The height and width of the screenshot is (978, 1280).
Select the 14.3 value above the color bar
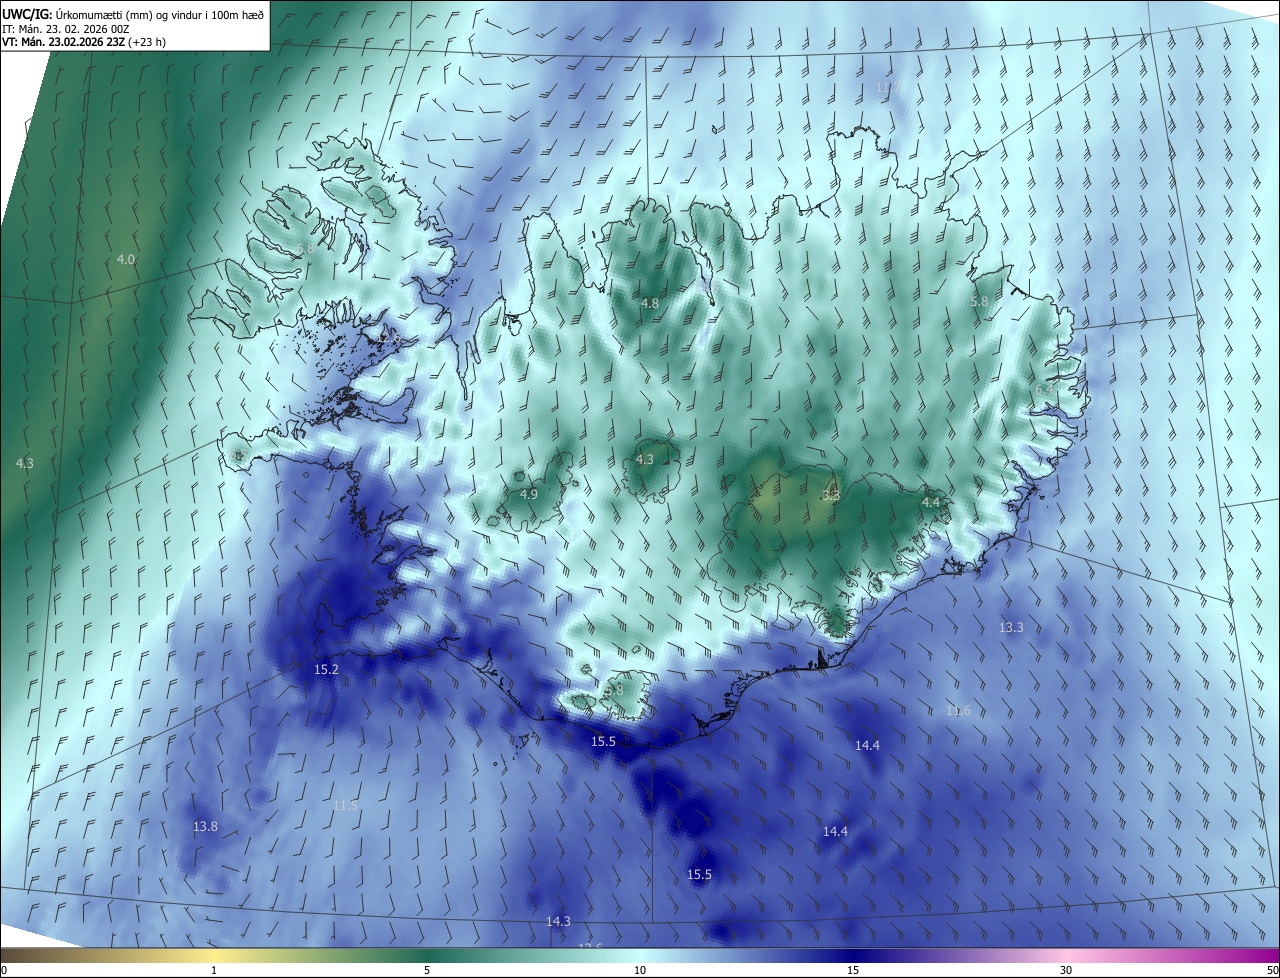point(558,922)
